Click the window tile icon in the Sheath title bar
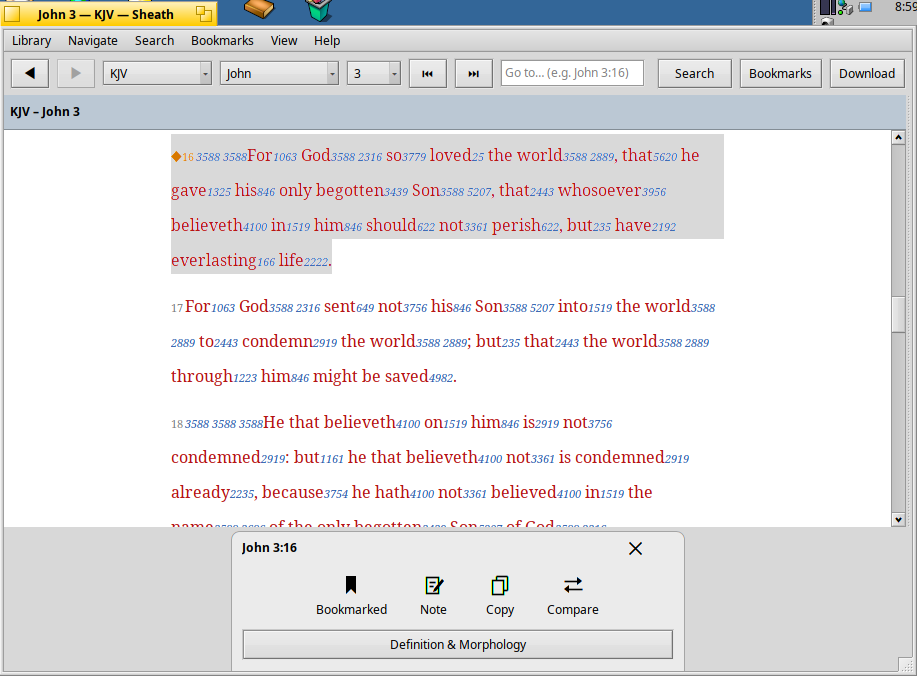The width and height of the screenshot is (917, 676). point(204,14)
